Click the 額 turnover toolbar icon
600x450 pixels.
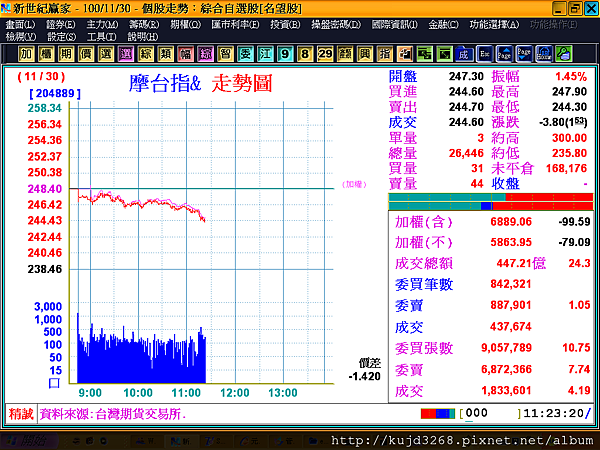(345, 54)
